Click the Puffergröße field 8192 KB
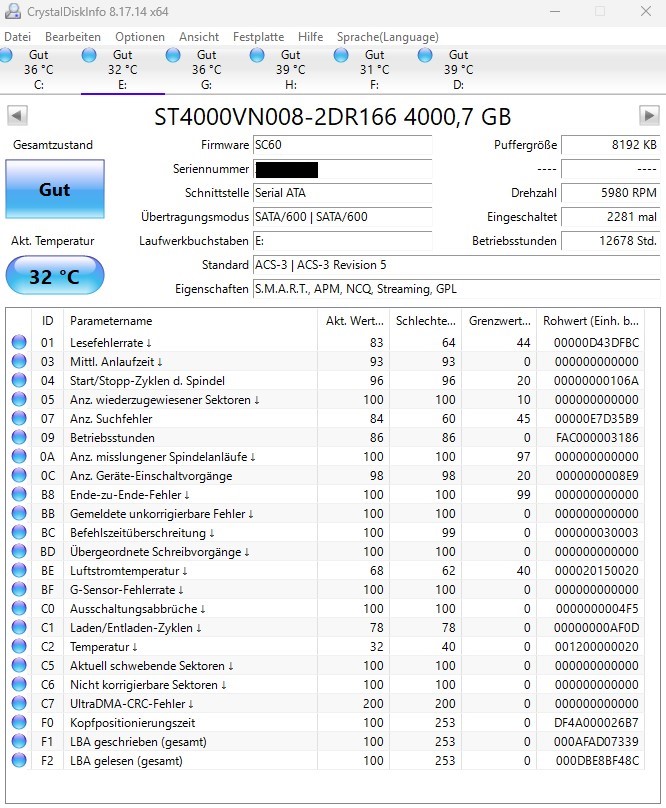The height and width of the screenshot is (808, 666). click(x=610, y=145)
